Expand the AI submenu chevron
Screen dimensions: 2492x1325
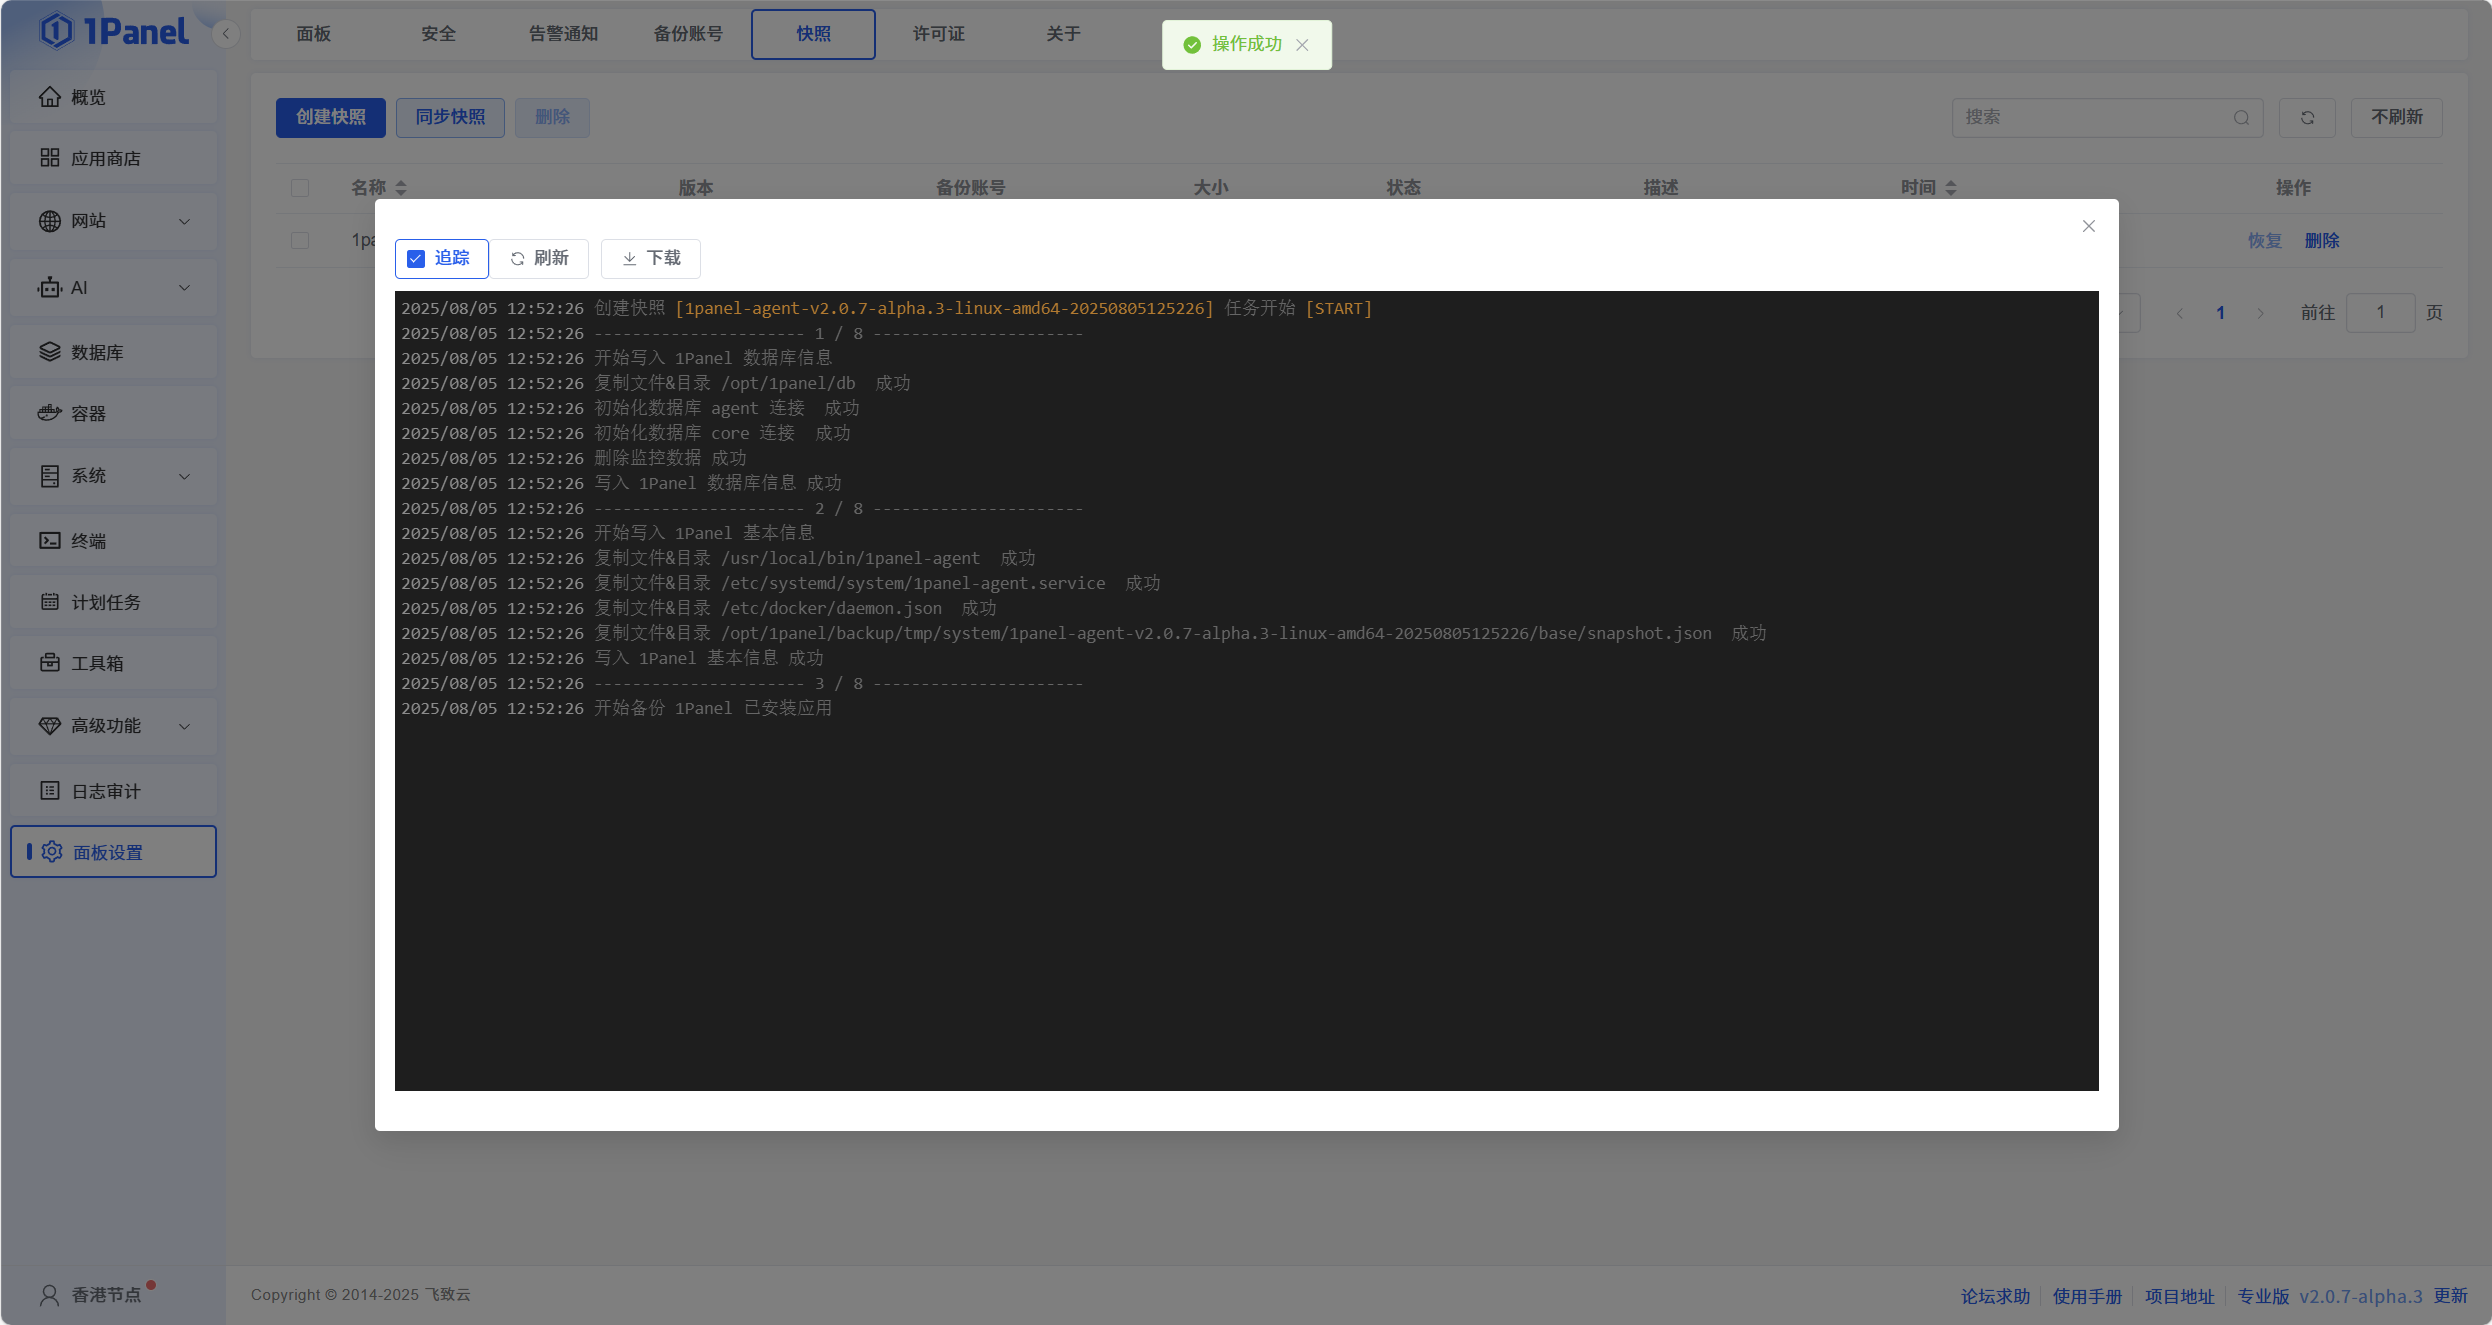click(184, 288)
